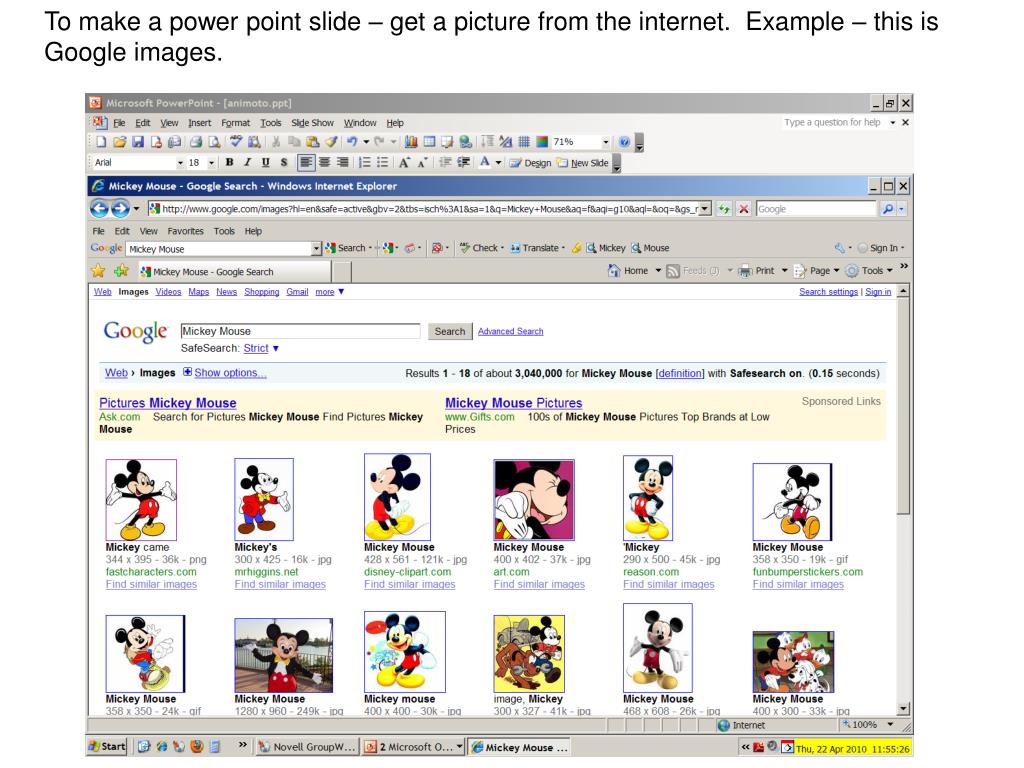Toggle Bold formatting
Image resolution: width=1024 pixels, height=768 pixels.
click(x=229, y=162)
